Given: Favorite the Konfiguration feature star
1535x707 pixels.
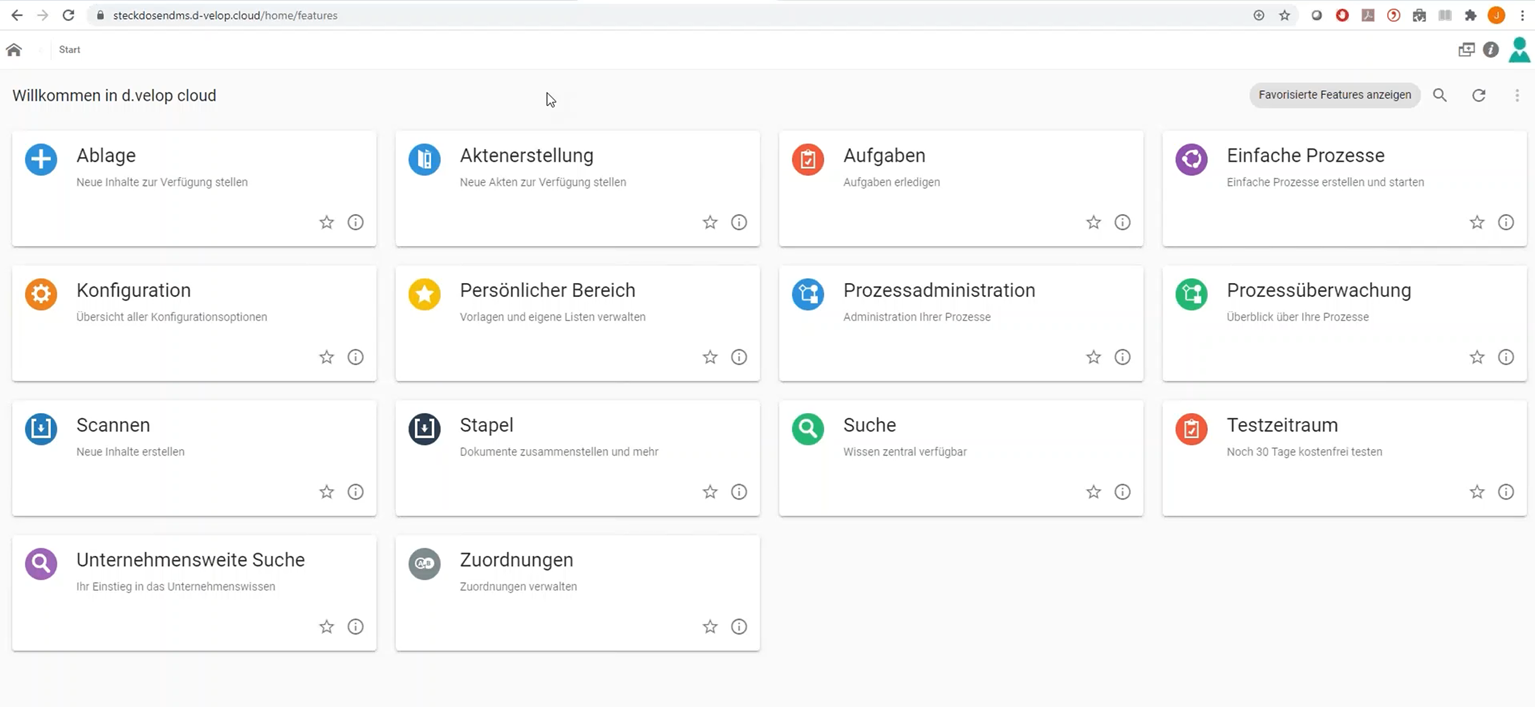Looking at the screenshot, I should click(326, 357).
